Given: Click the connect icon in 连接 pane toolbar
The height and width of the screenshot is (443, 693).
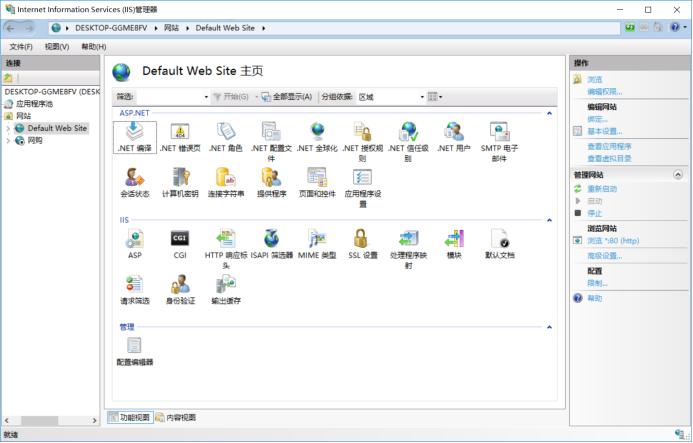Looking at the screenshot, I should click(x=8, y=78).
